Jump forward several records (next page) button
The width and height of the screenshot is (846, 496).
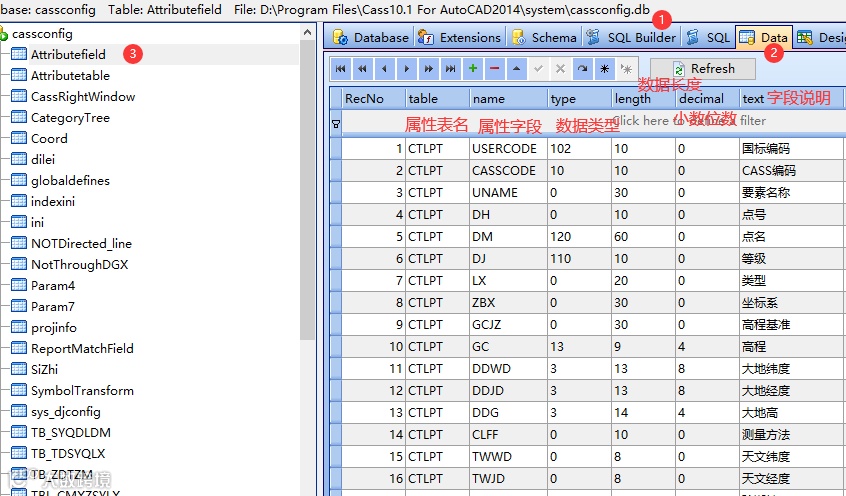click(x=428, y=69)
